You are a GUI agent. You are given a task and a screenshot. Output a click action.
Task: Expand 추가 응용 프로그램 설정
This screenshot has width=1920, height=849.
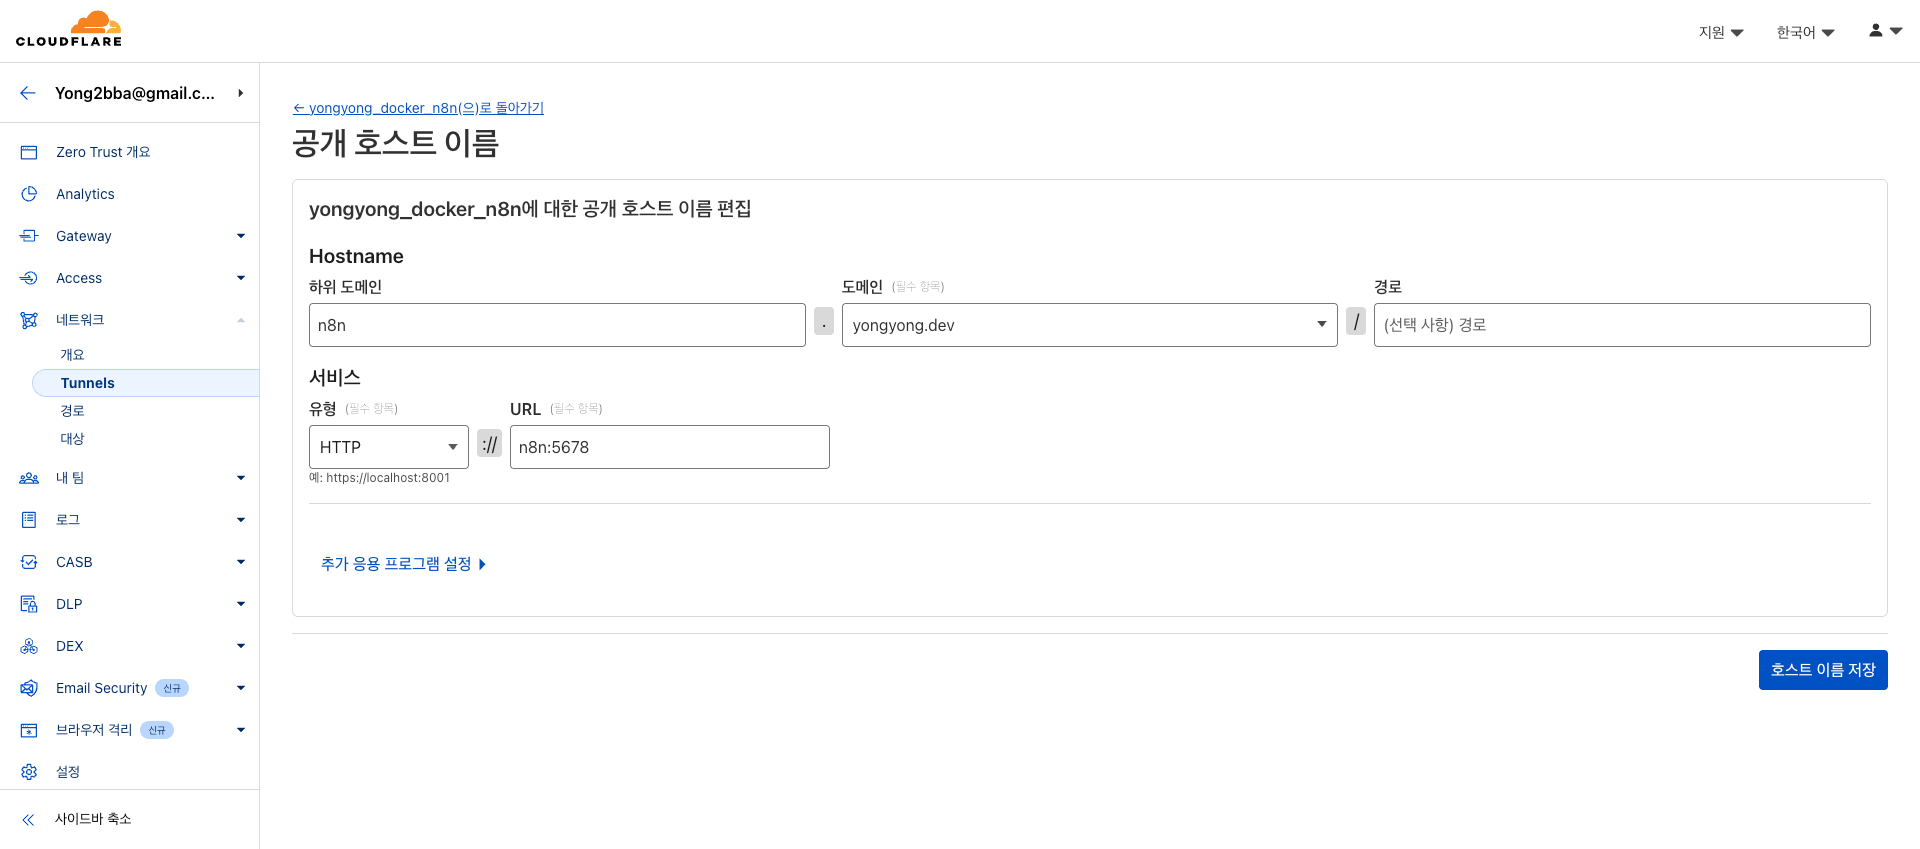pyautogui.click(x=403, y=564)
